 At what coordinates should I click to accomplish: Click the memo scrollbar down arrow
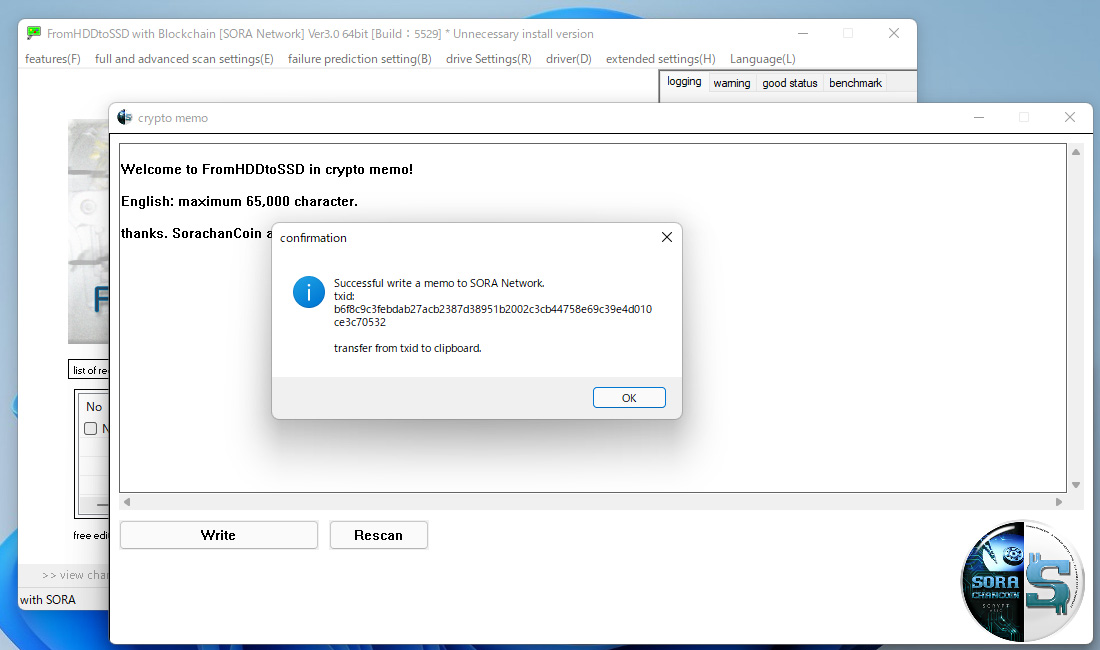1075,485
